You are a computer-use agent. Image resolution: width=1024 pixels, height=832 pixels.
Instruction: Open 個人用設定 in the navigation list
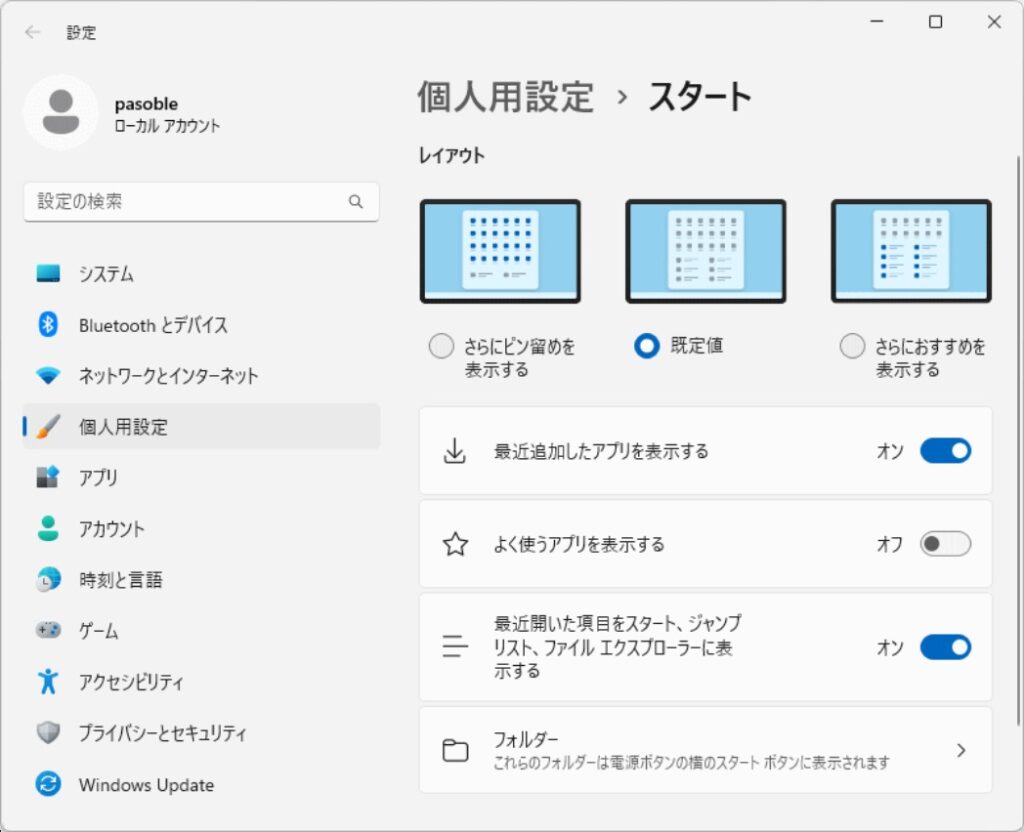(42, 427)
